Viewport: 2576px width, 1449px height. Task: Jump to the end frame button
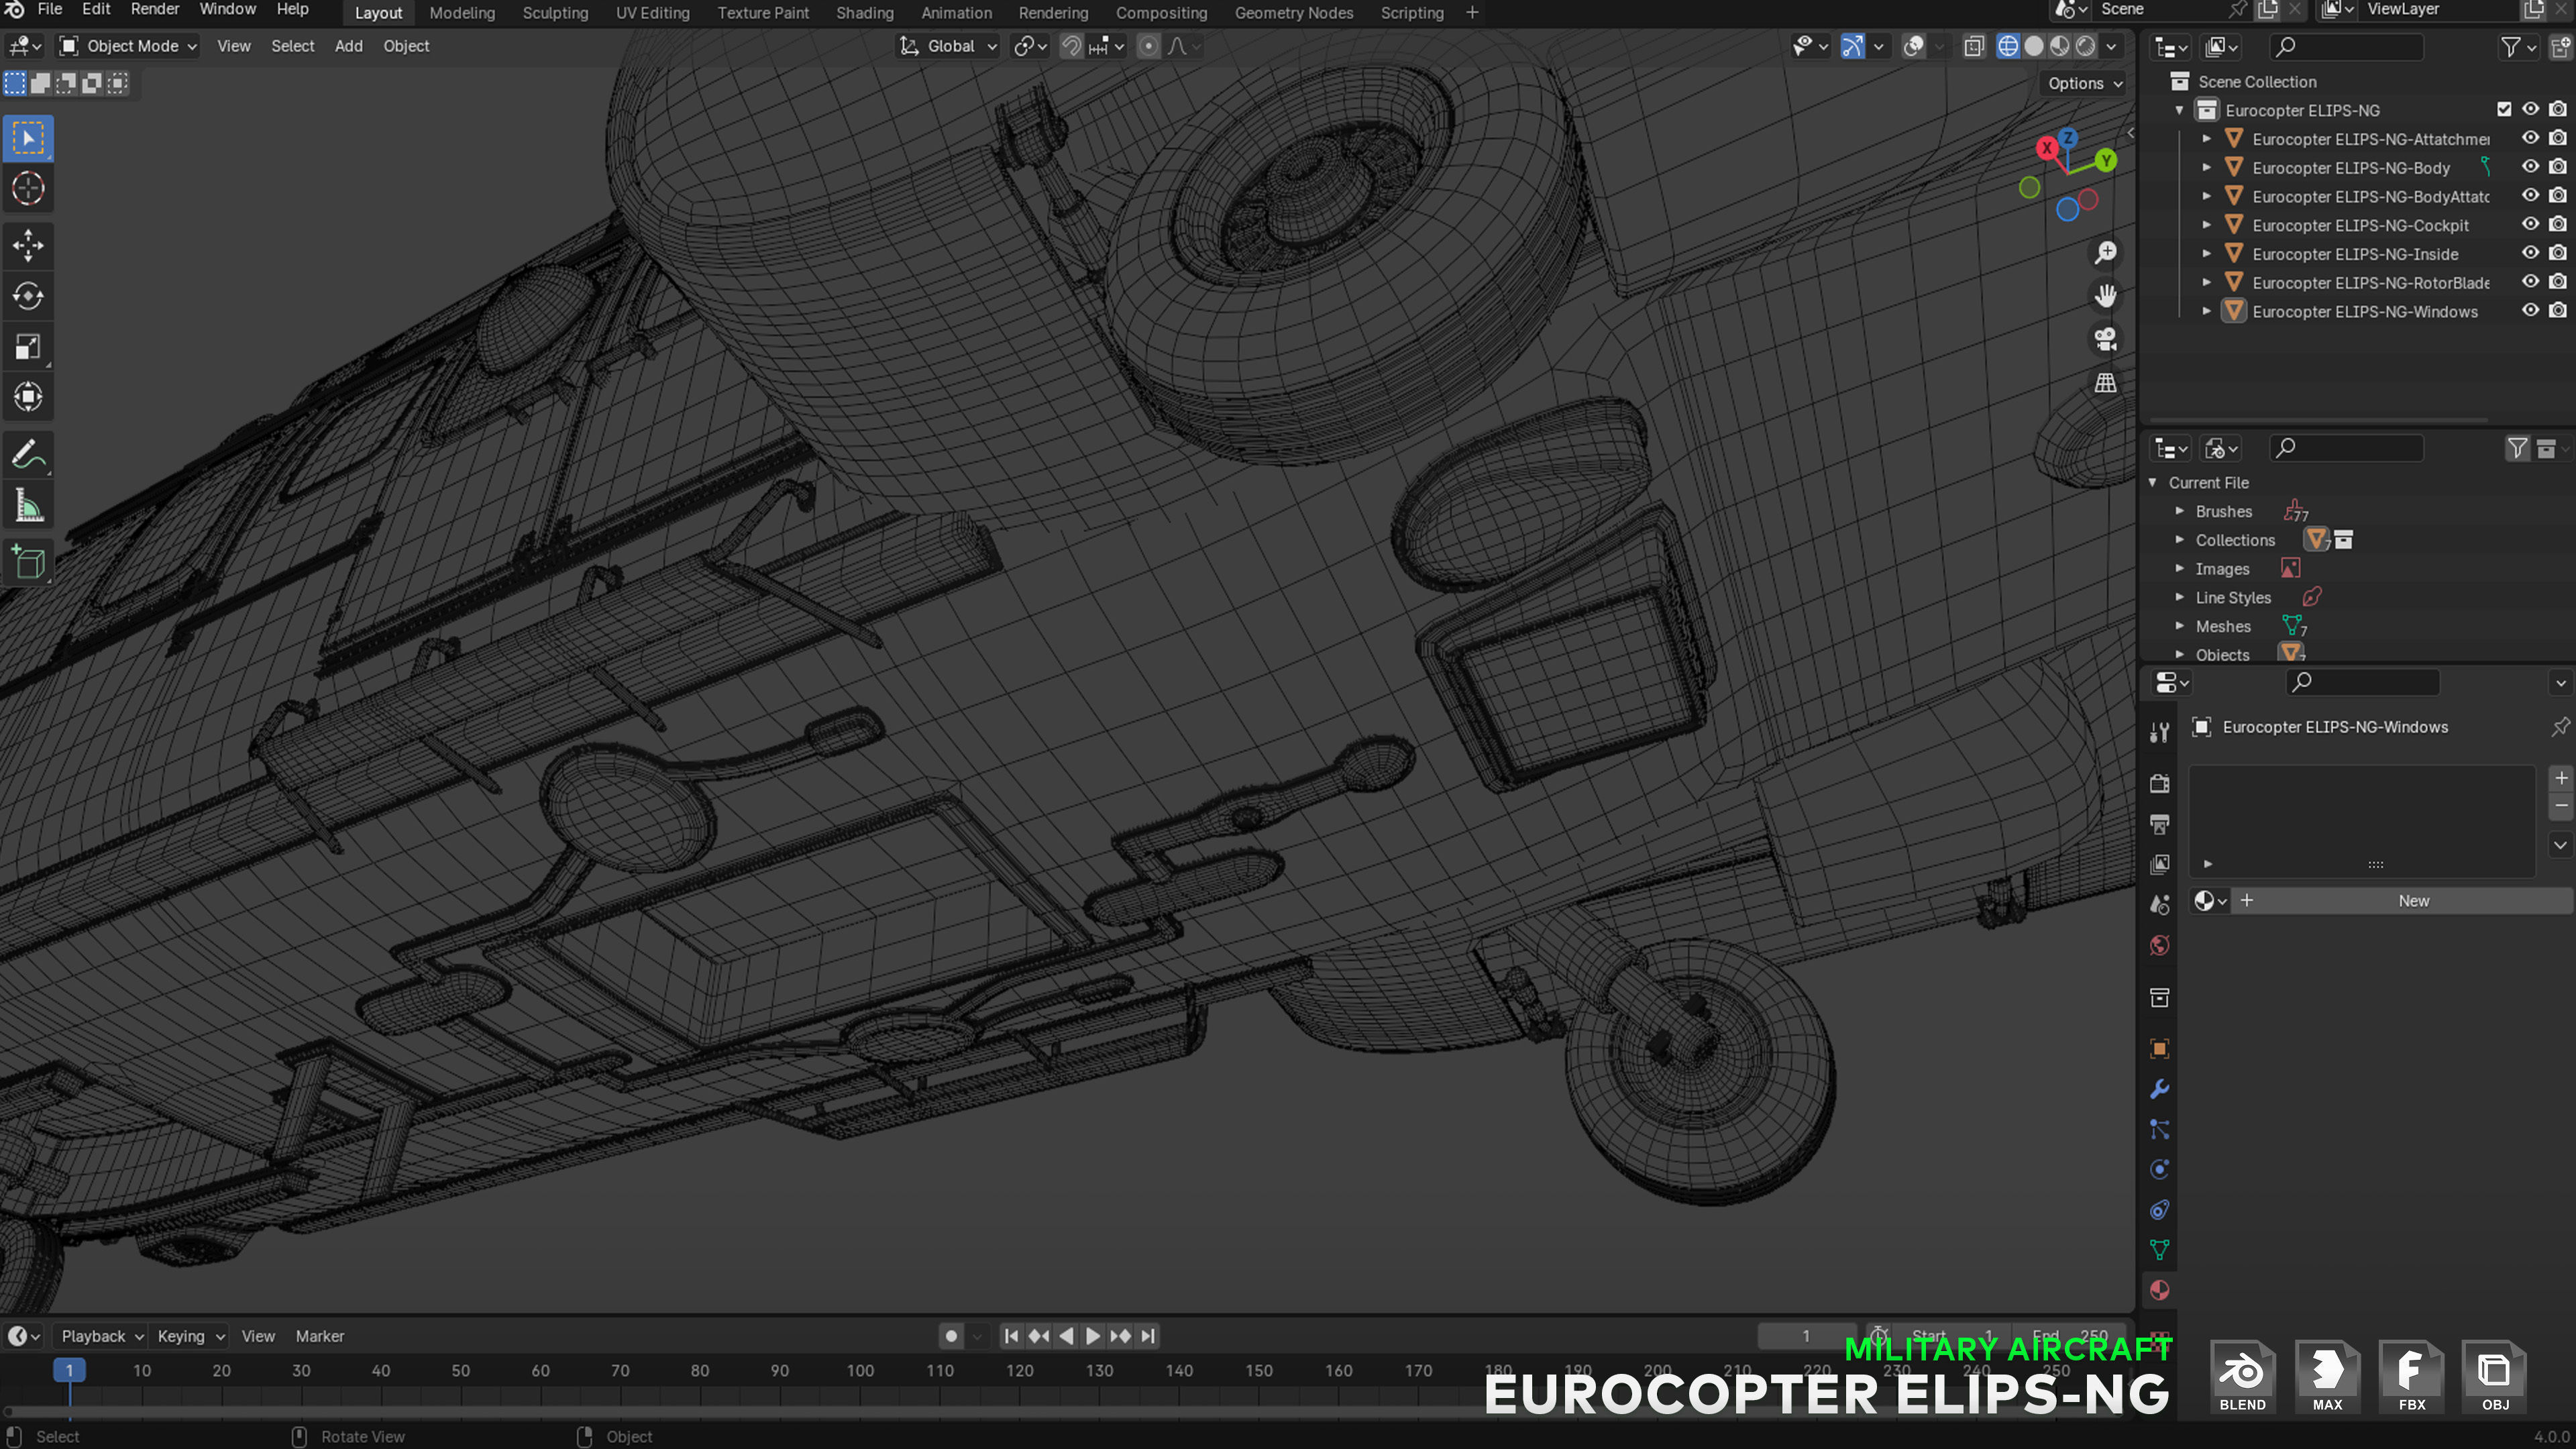point(1148,1336)
